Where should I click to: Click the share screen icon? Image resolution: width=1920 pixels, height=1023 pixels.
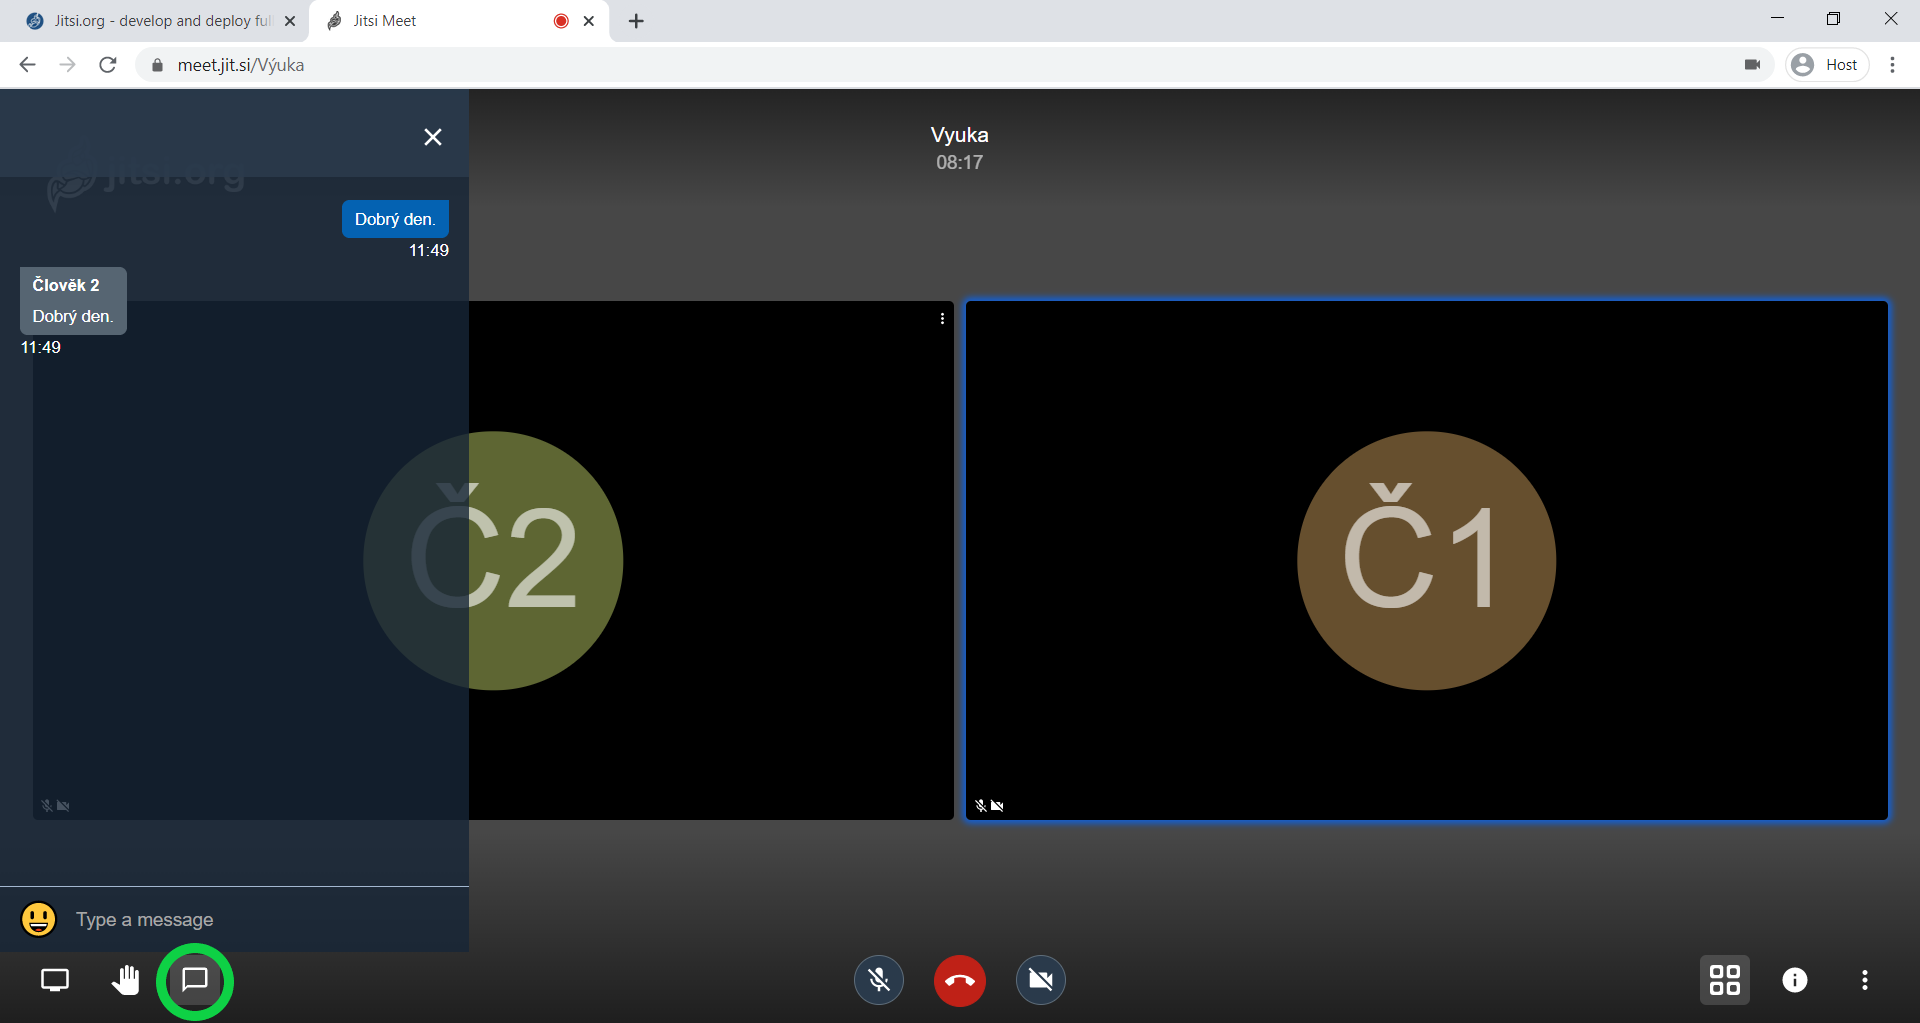[x=55, y=980]
